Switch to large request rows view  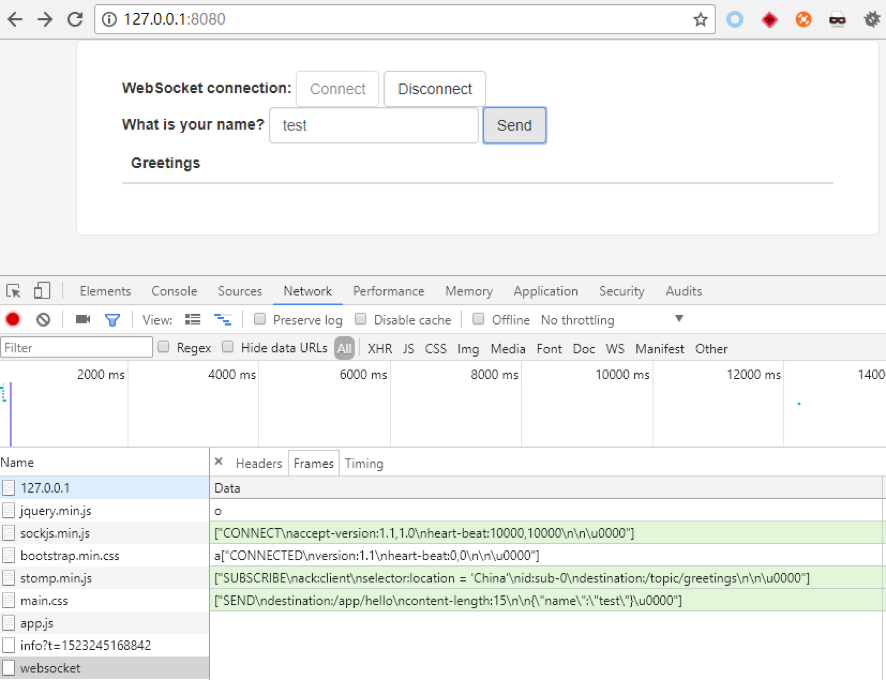click(x=192, y=318)
